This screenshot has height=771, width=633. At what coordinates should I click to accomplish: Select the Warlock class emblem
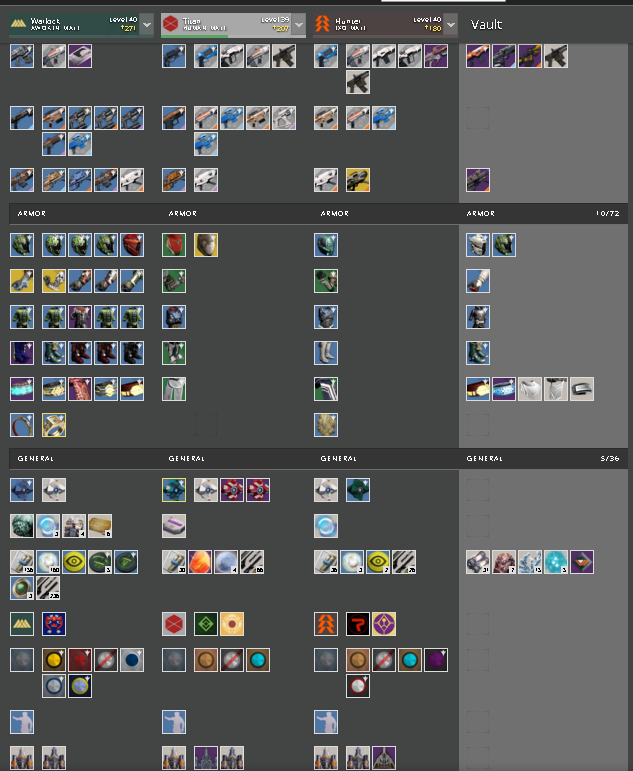point(22,624)
